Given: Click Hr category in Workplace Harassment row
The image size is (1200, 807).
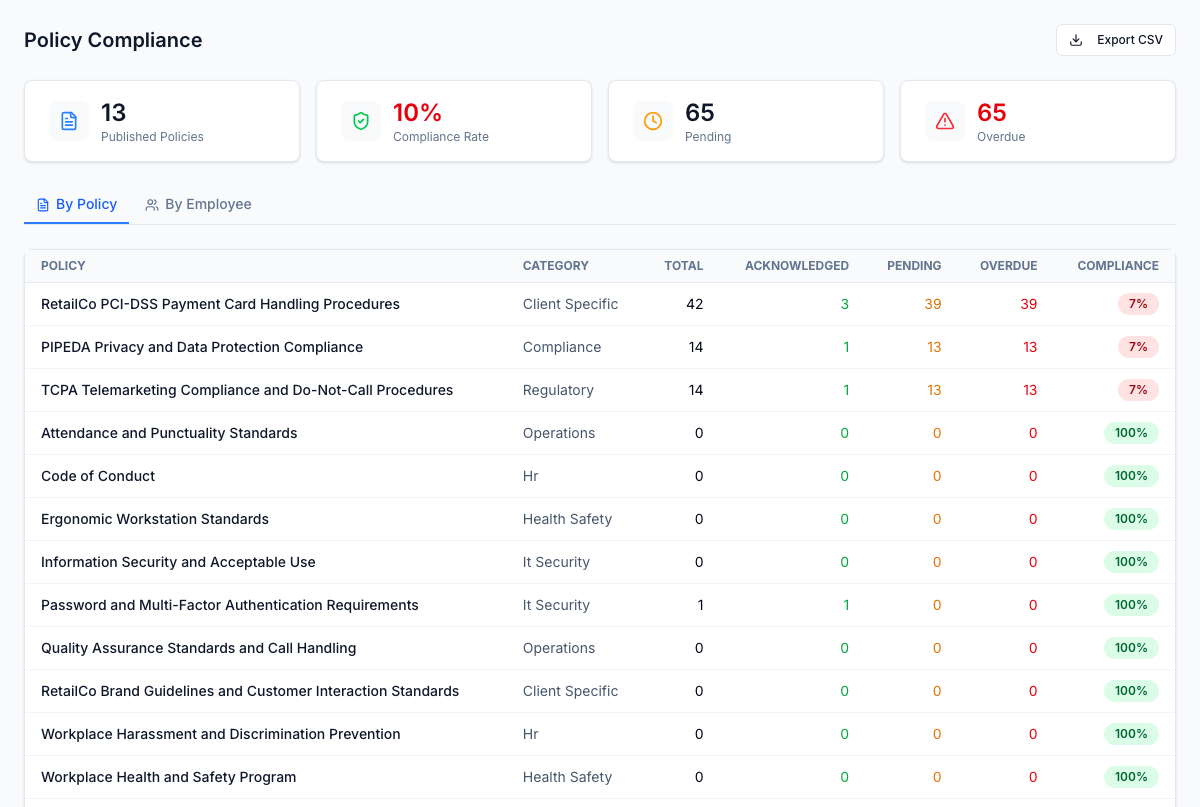Looking at the screenshot, I should coord(531,734).
